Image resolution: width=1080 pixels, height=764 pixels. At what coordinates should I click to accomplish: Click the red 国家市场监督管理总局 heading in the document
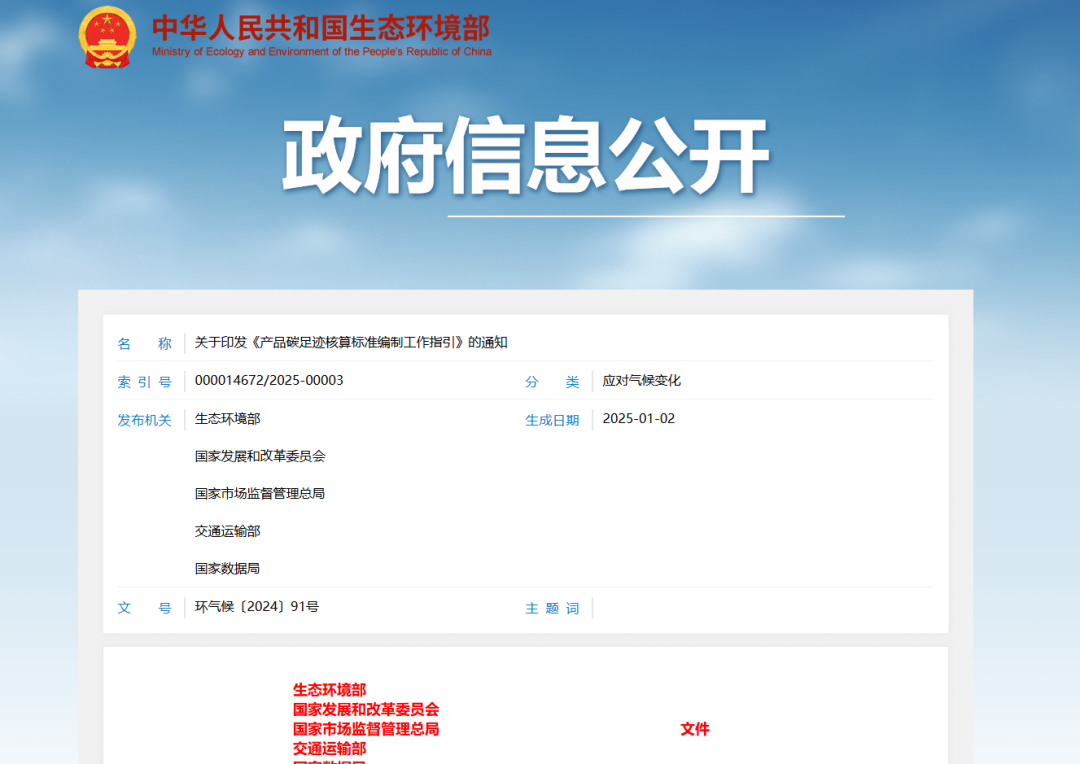(366, 729)
